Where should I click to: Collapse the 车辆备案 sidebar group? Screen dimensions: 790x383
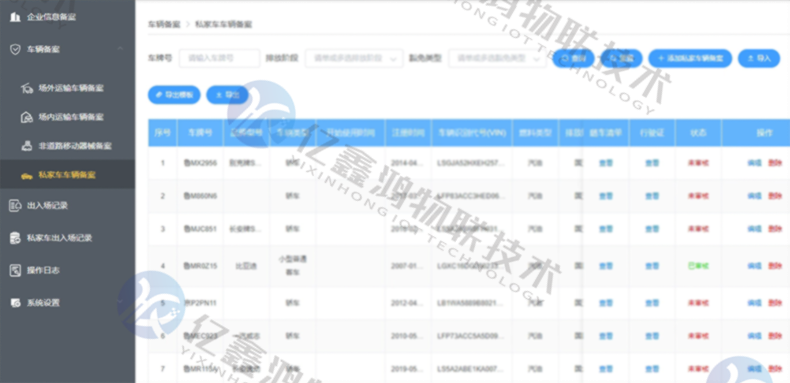(x=120, y=49)
